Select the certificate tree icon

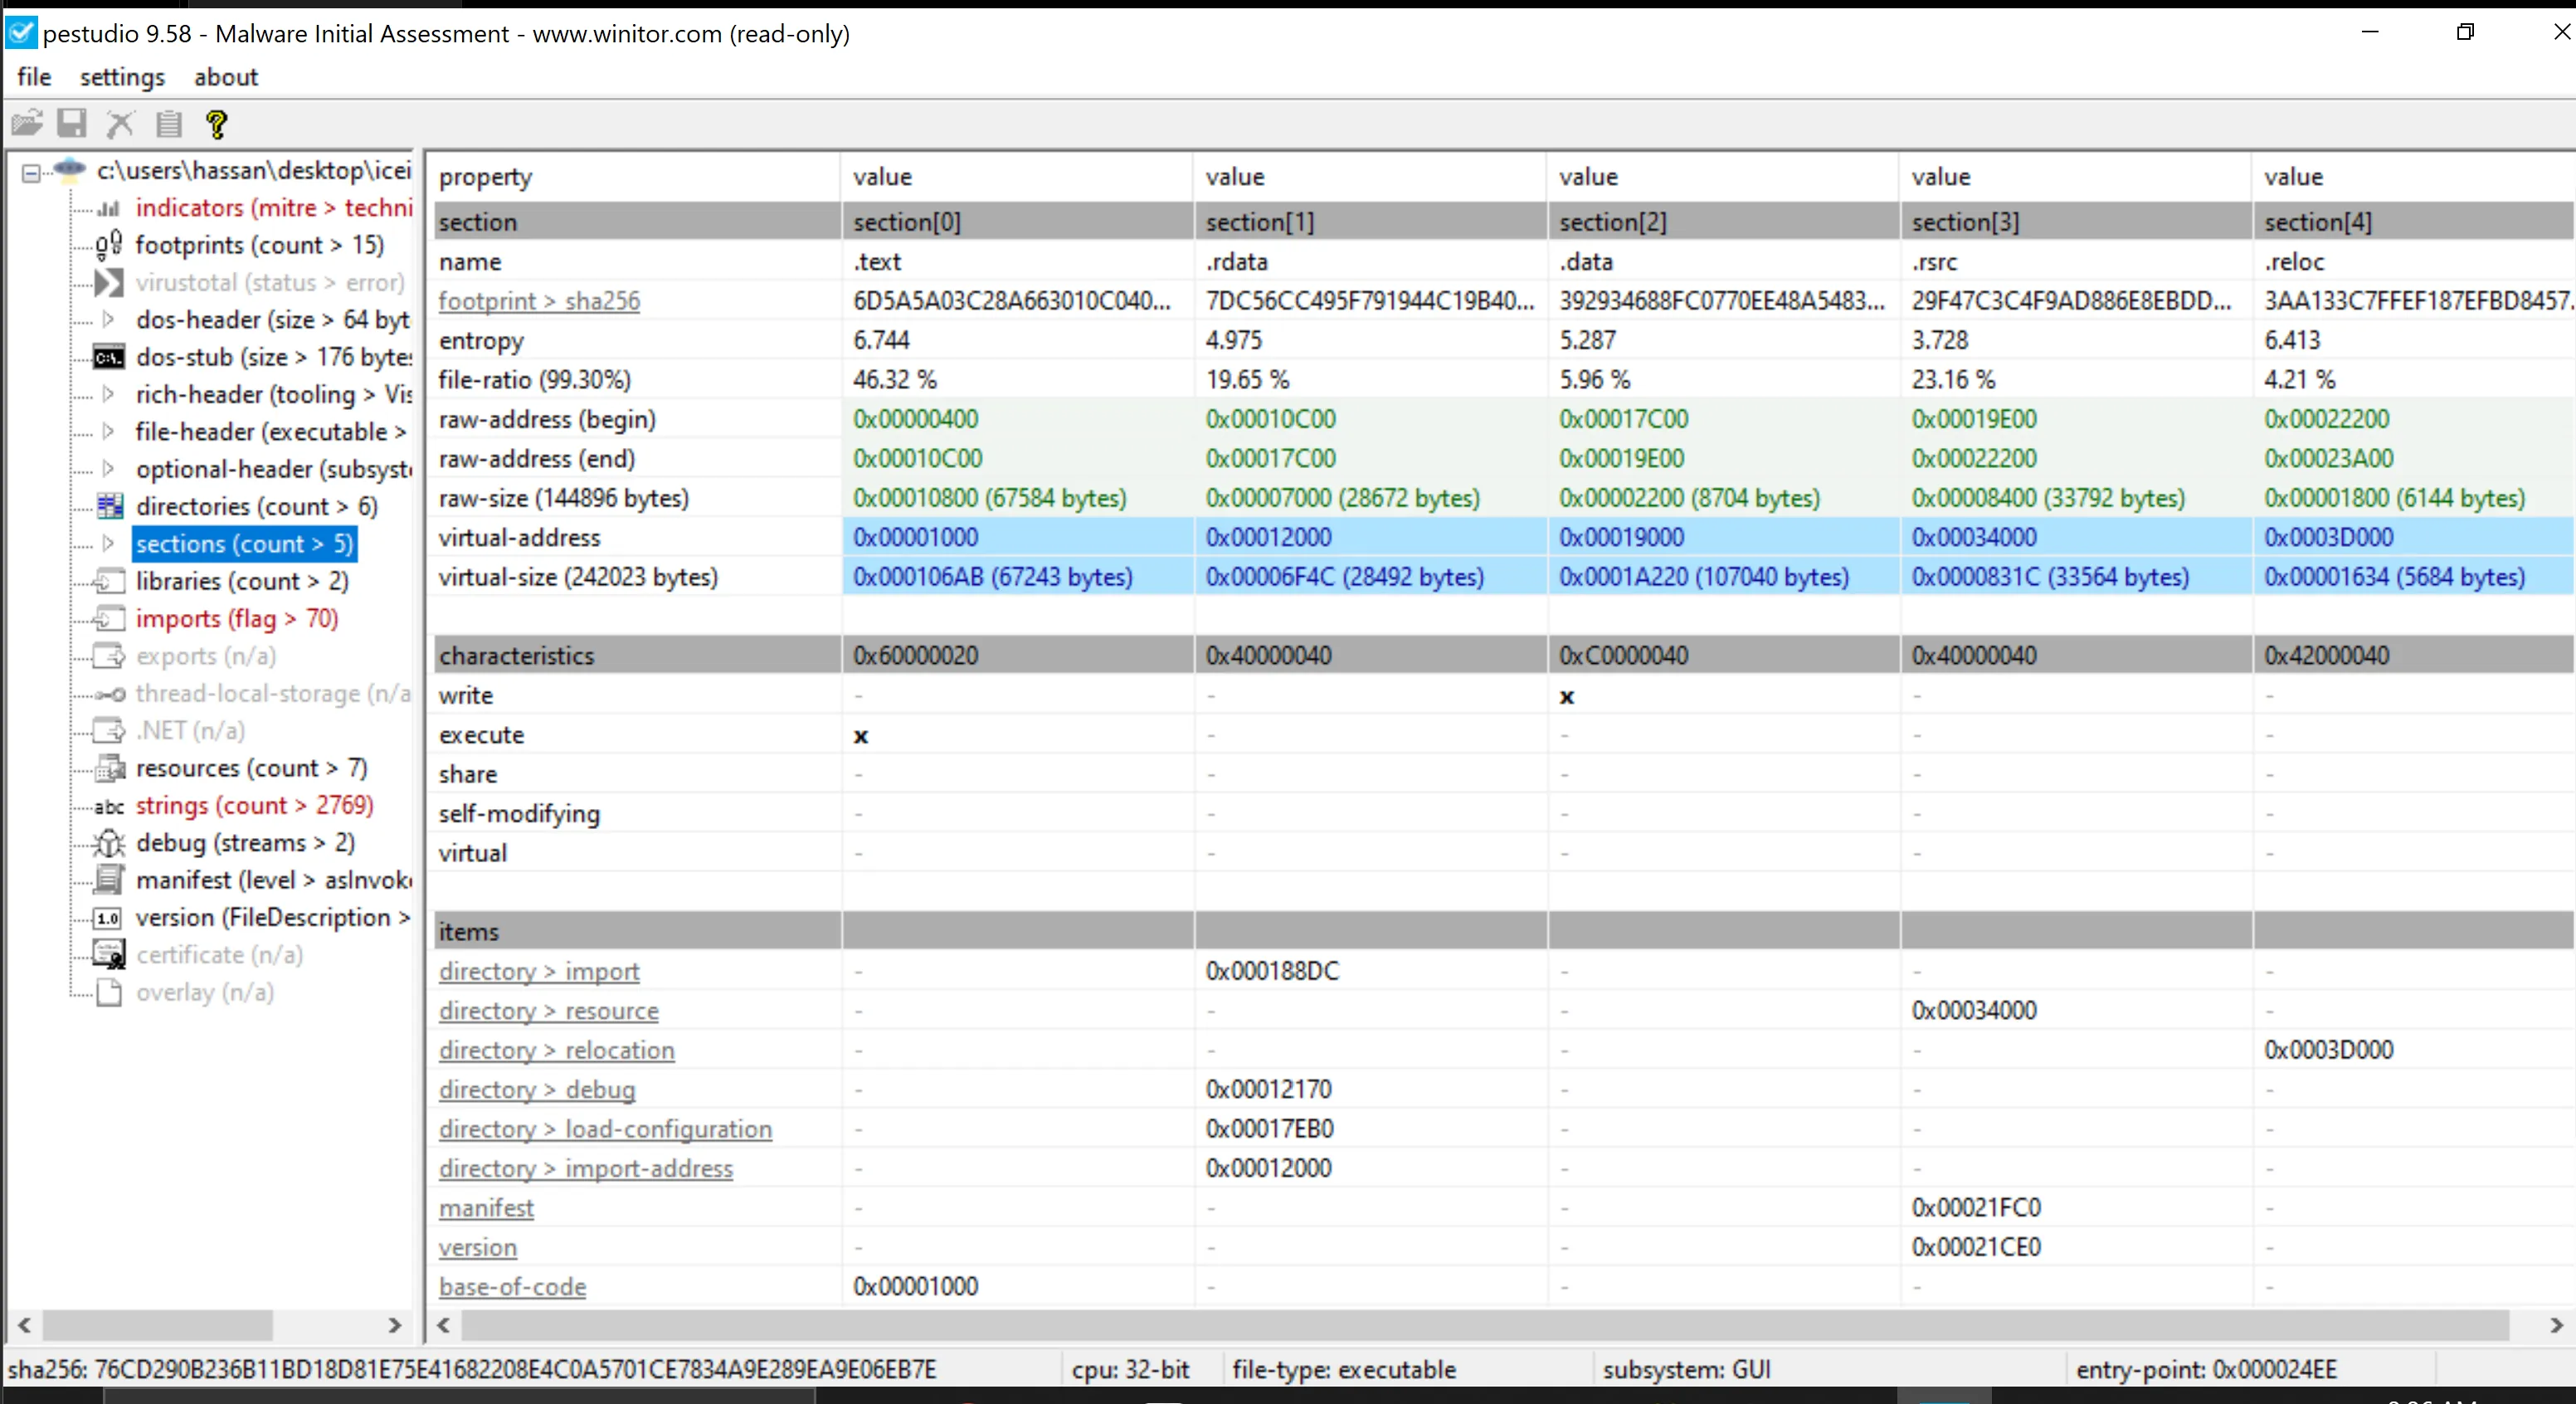[x=109, y=955]
